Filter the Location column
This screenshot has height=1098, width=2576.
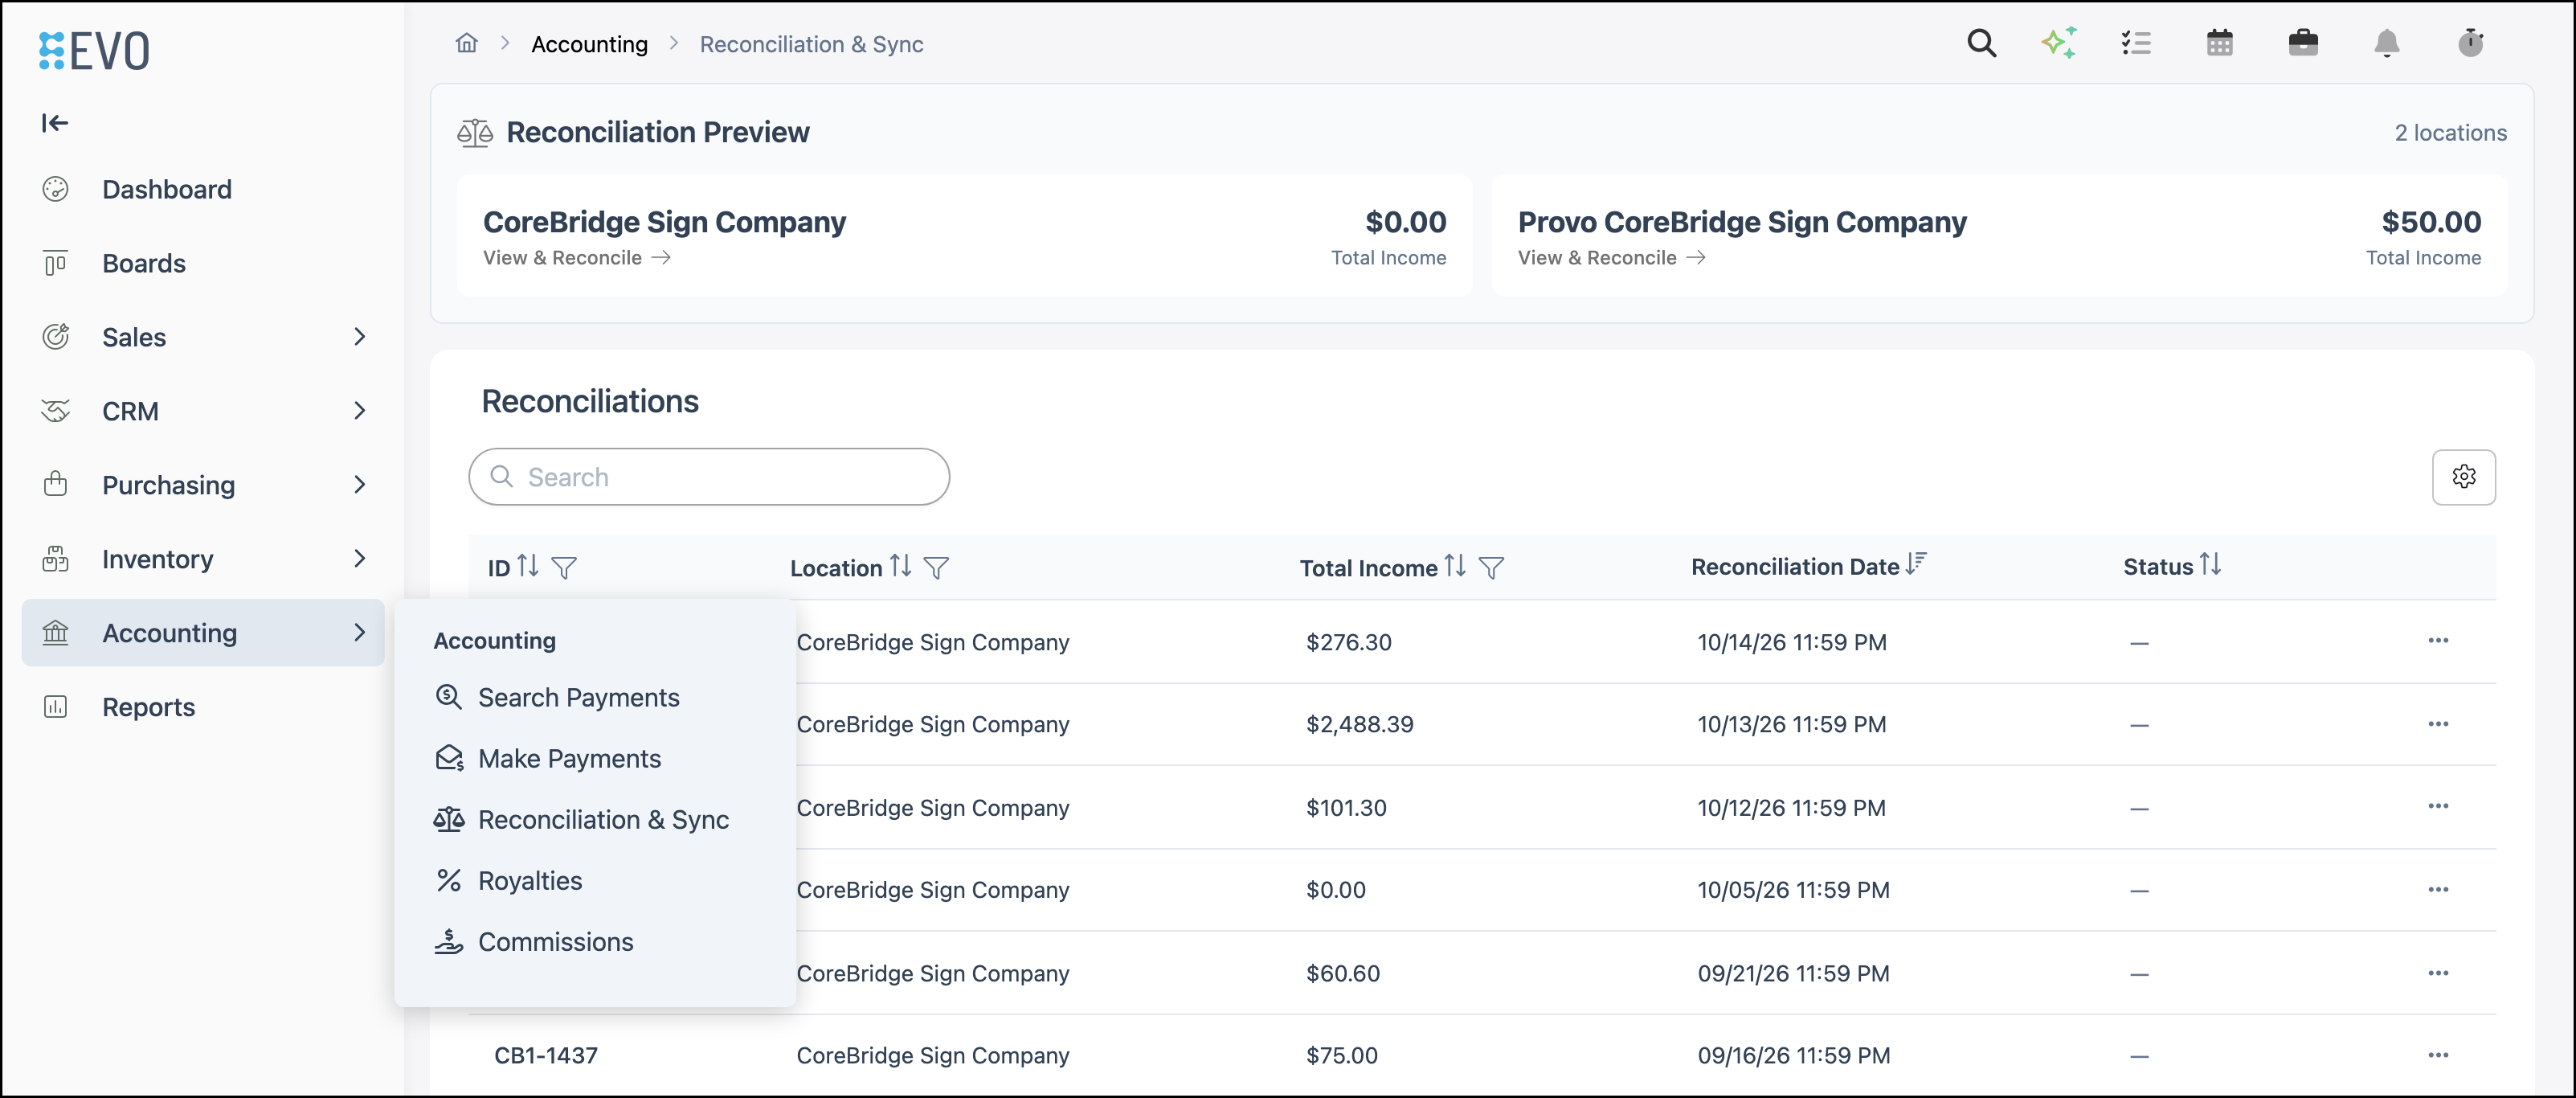coord(936,568)
